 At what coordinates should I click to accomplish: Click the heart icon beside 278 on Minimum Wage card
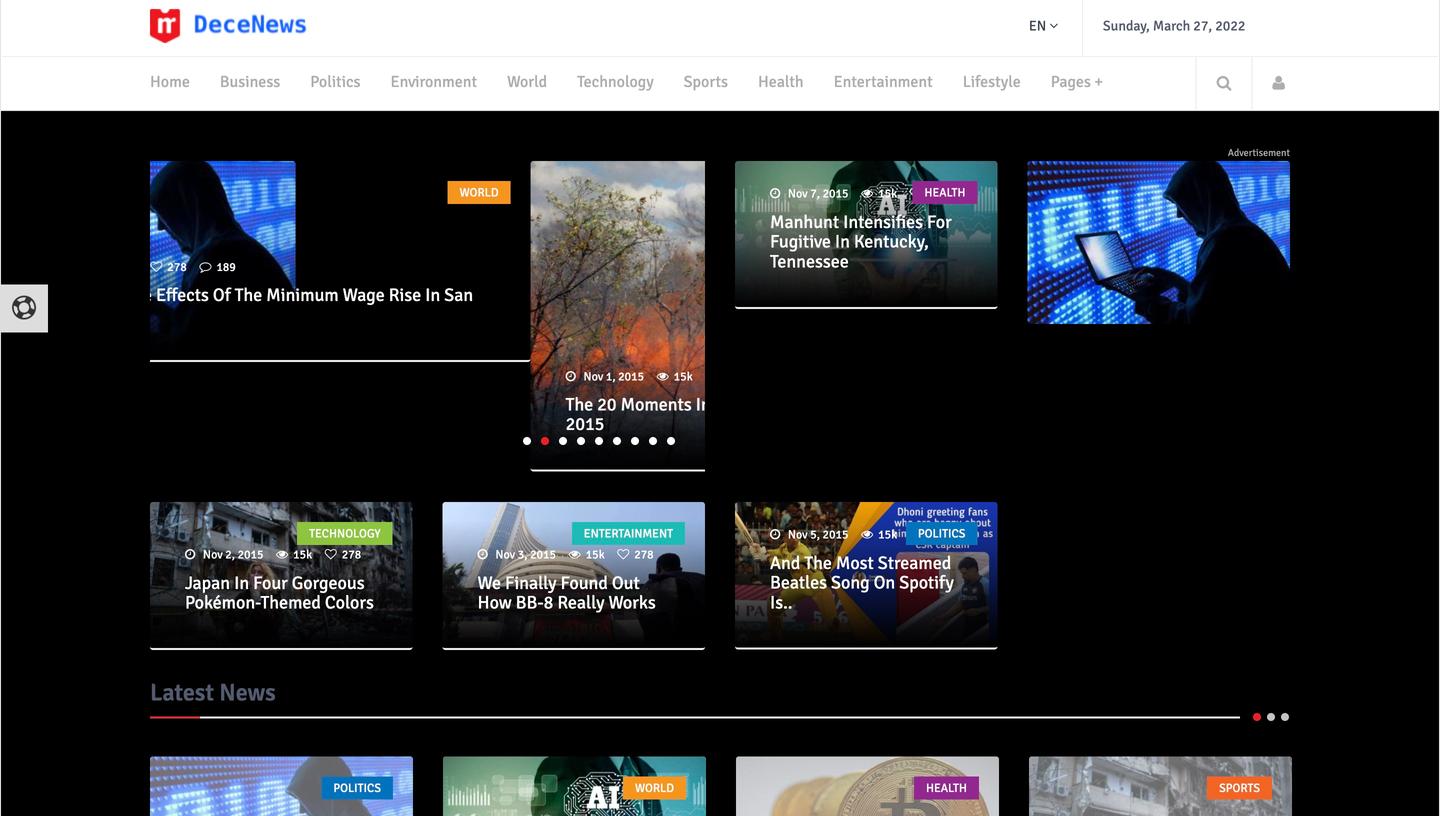click(x=156, y=267)
